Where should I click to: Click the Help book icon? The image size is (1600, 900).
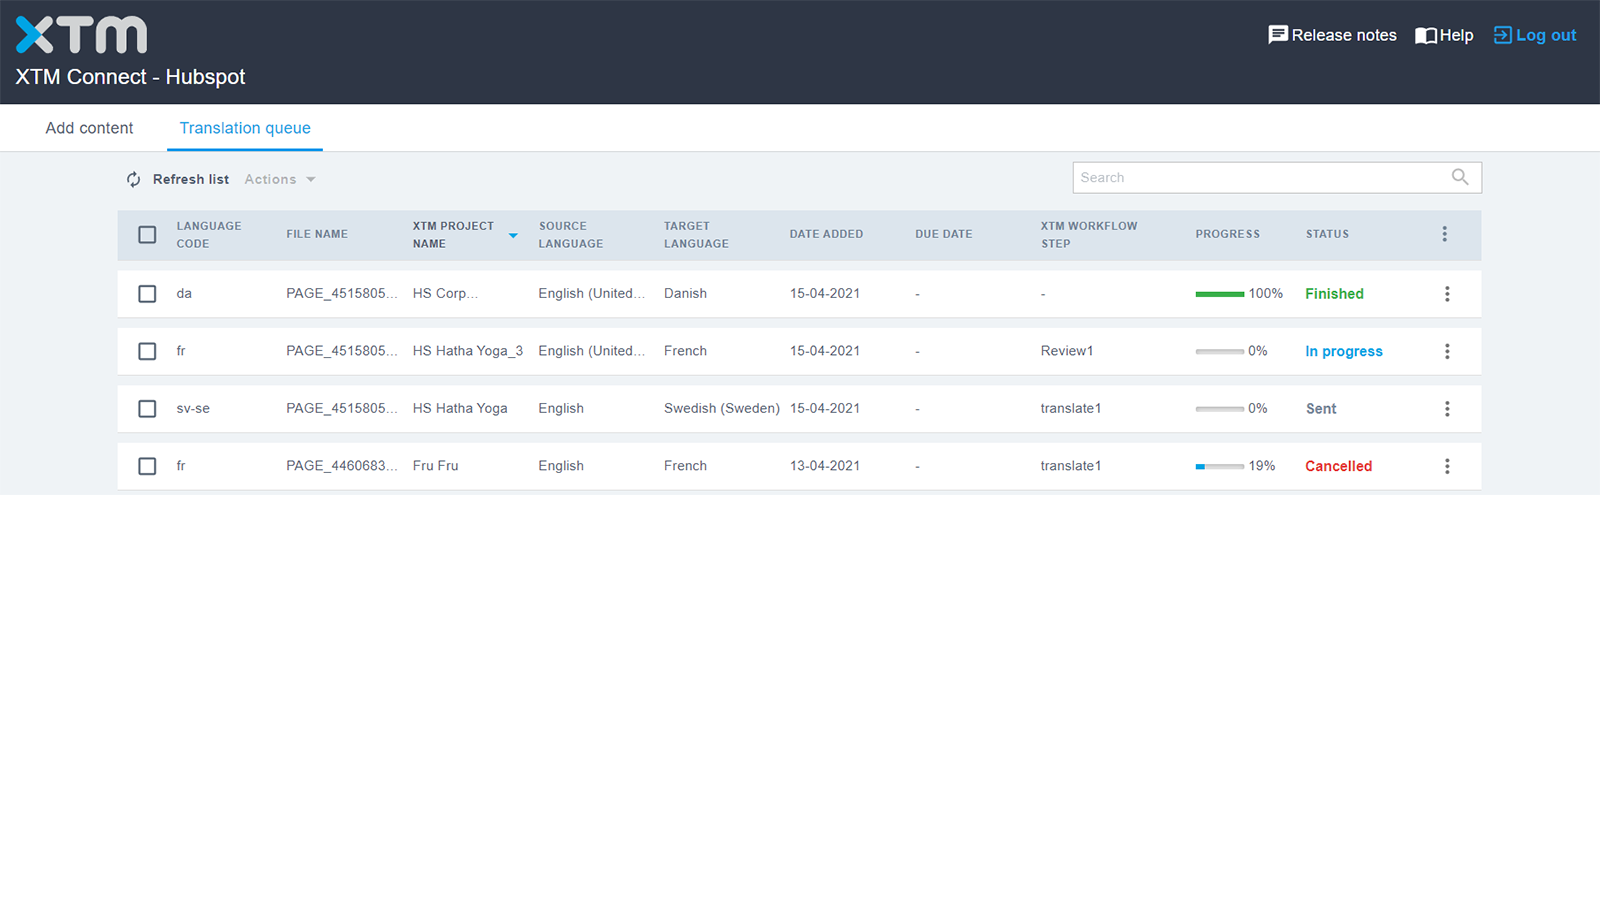[1424, 34]
